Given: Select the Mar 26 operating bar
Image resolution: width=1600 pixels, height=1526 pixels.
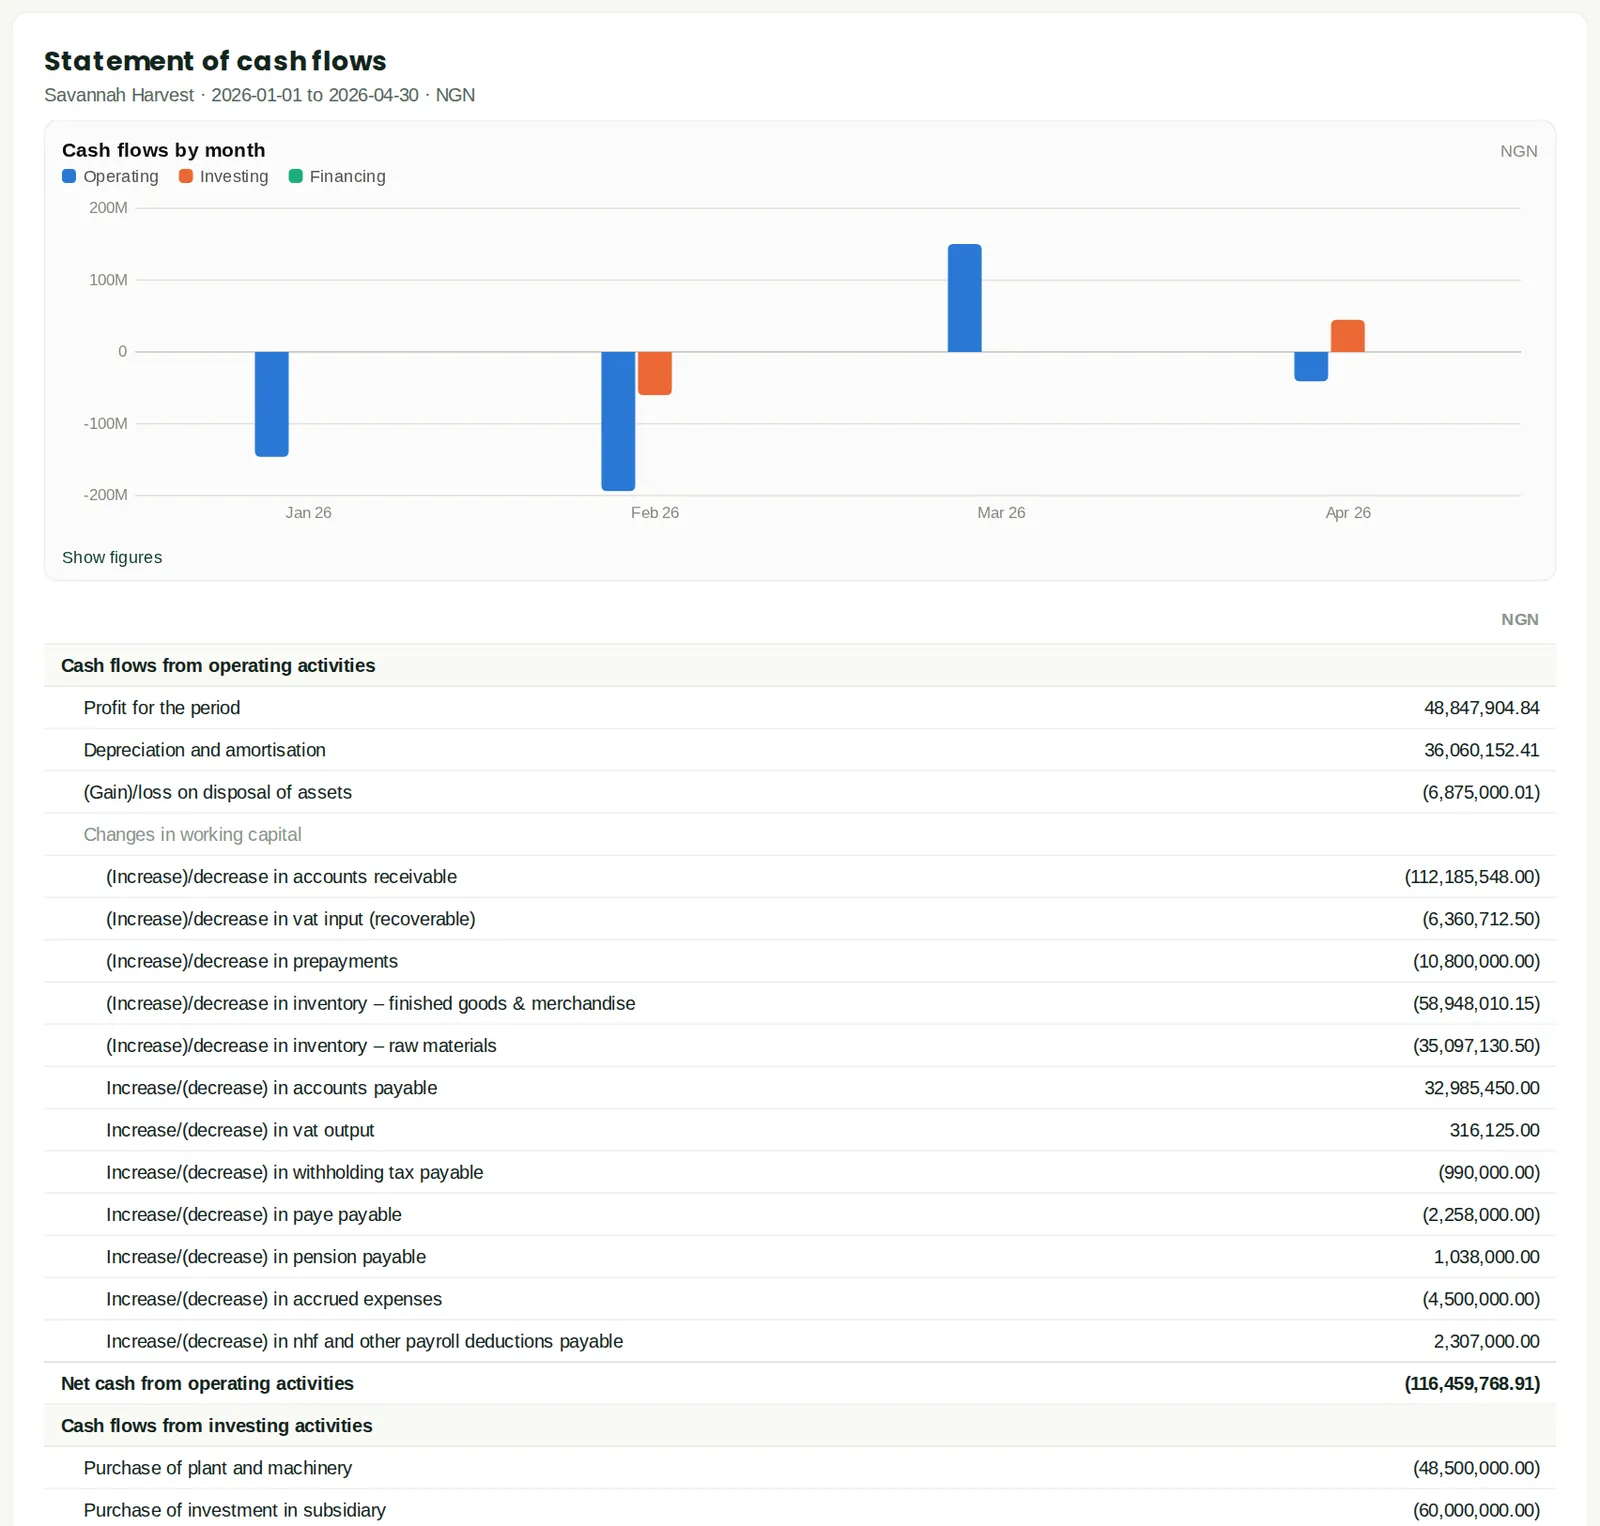Looking at the screenshot, I should click(x=965, y=298).
